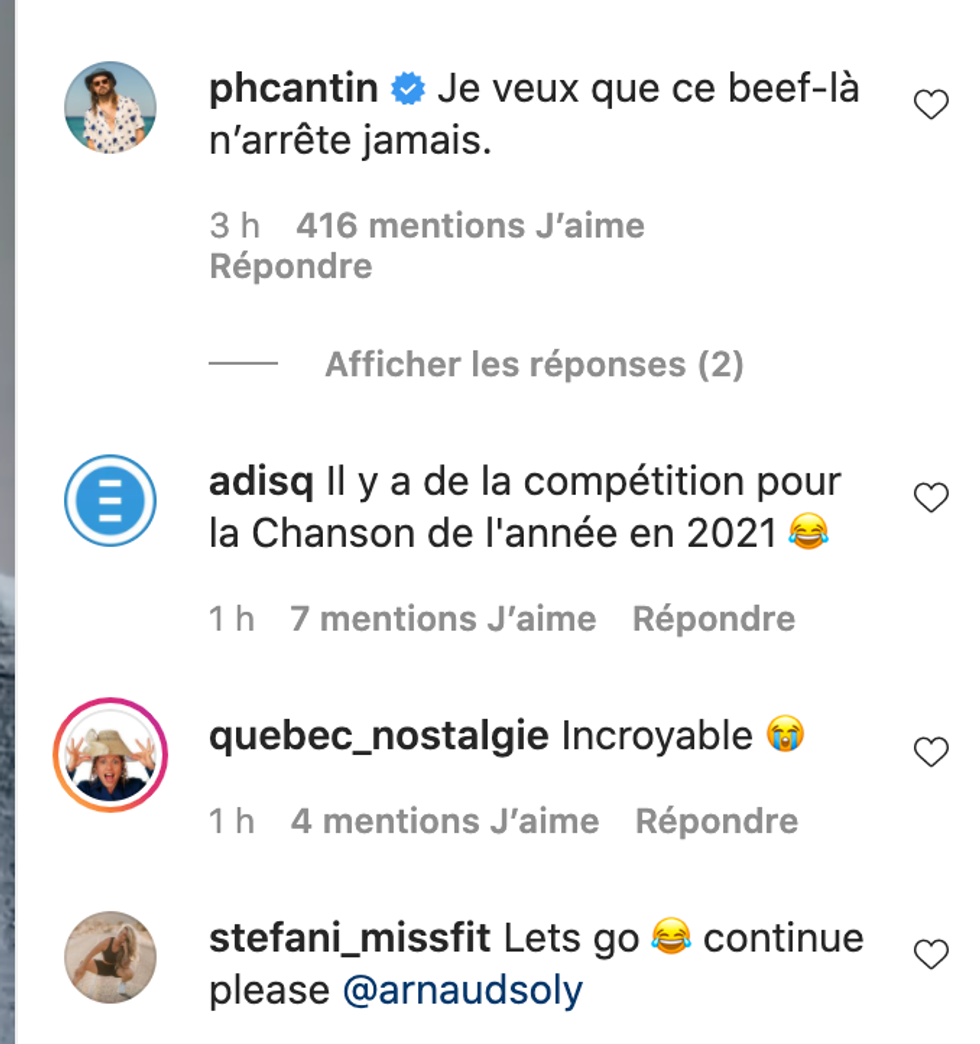
Task: Open the adisq username link
Action: click(x=262, y=482)
